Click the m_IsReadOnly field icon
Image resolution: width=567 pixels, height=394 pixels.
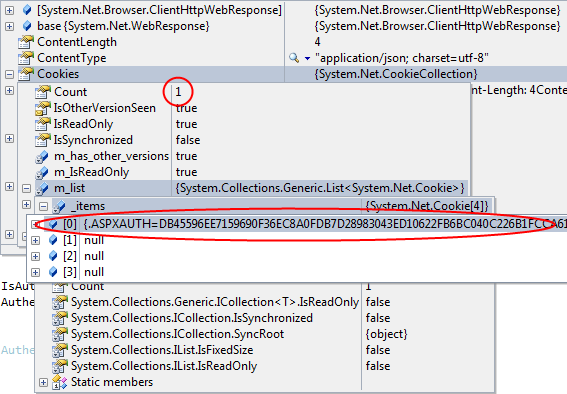point(42,172)
